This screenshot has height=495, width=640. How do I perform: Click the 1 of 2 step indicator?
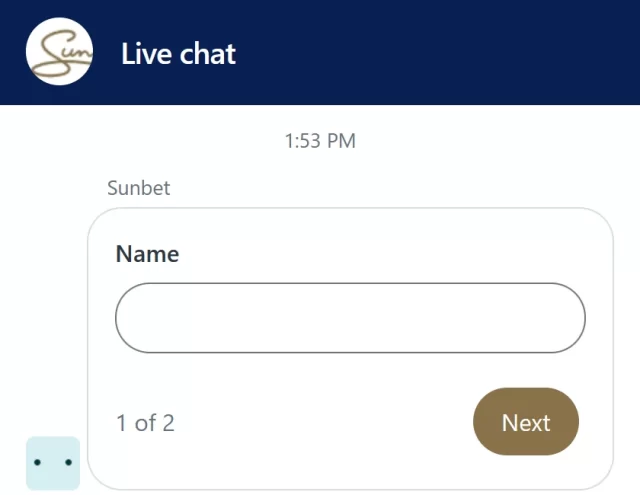145,423
